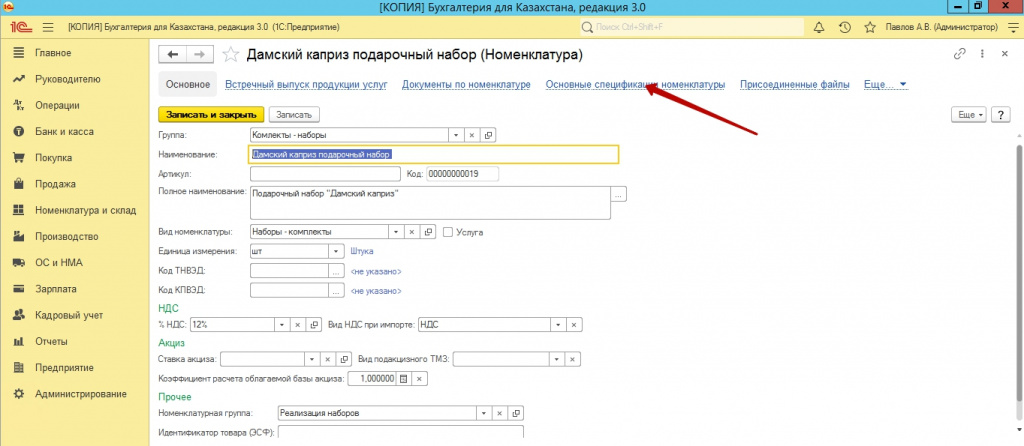Clear the Вид НДС при импорте field
The width and height of the screenshot is (1024, 446).
point(574,325)
